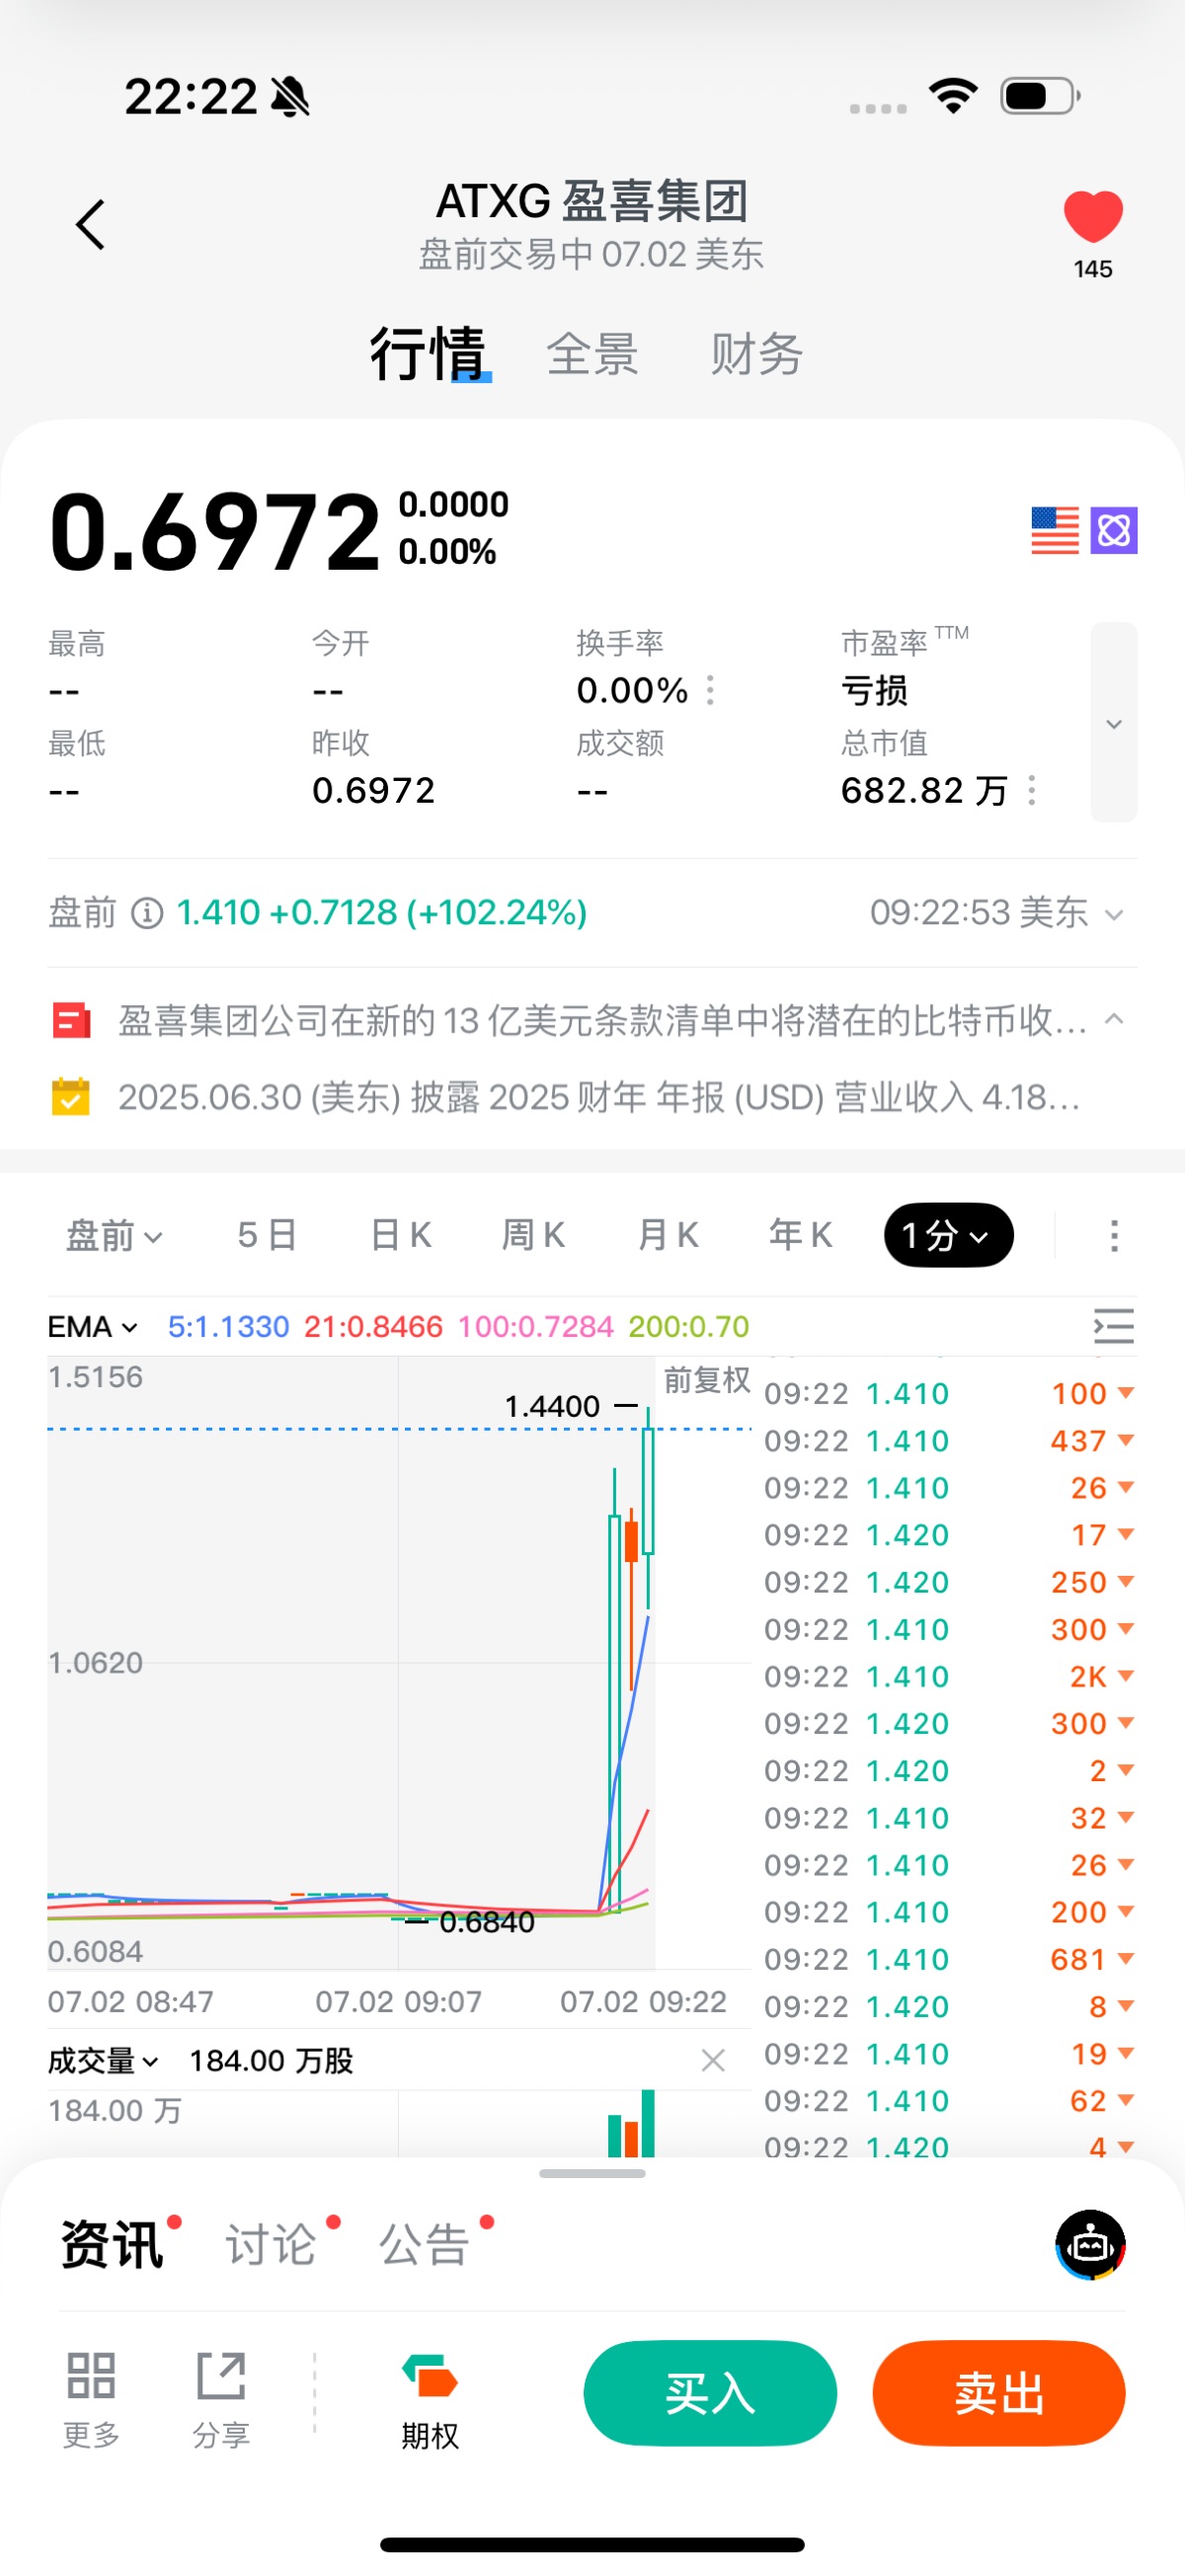Close the volume indicator panel
The image size is (1185, 2576).
(712, 2060)
